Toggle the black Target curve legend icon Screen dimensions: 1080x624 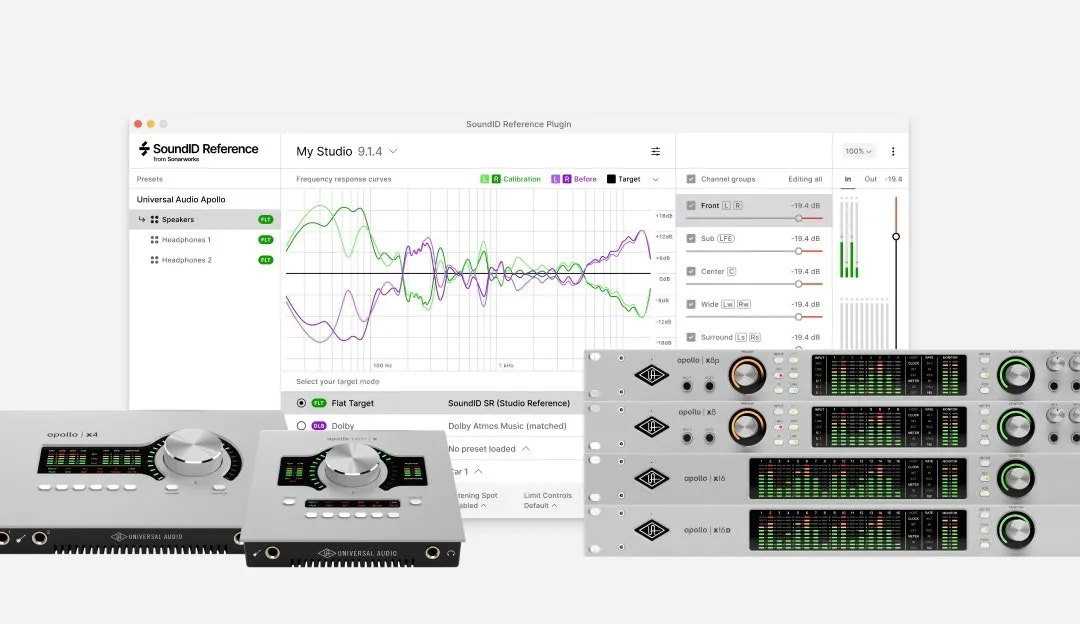(611, 179)
